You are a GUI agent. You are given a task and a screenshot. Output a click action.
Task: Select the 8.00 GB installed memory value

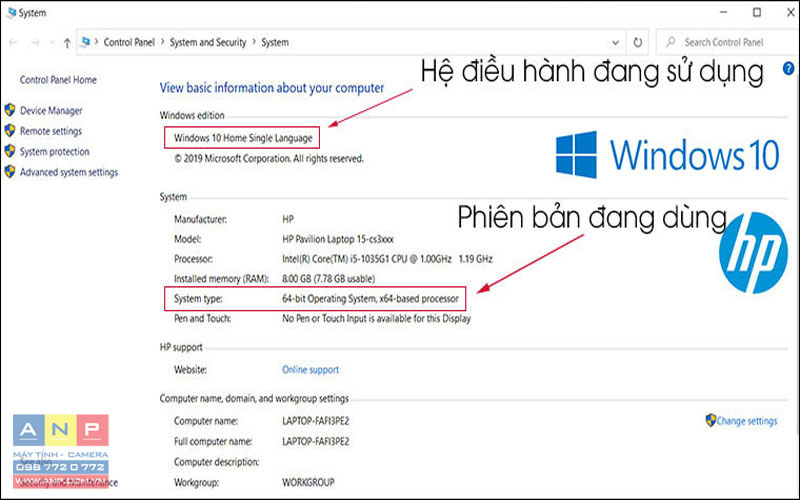click(x=329, y=279)
